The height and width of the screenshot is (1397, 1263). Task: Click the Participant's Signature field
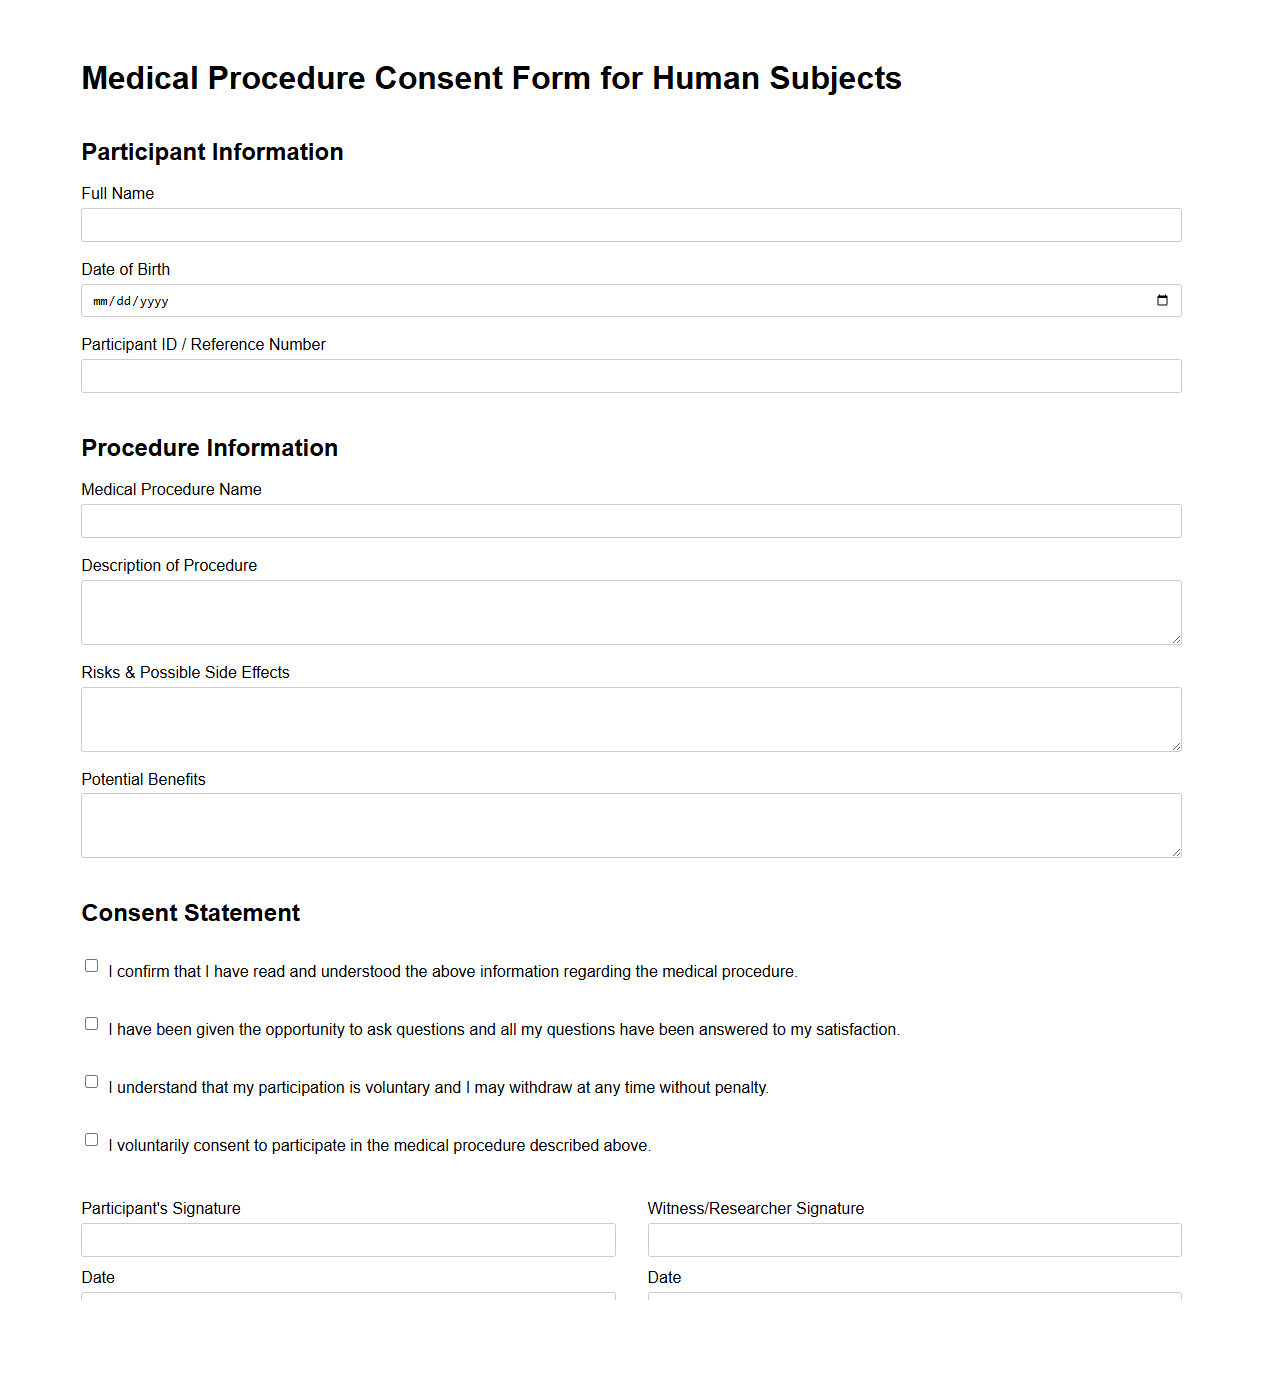[x=348, y=1239]
